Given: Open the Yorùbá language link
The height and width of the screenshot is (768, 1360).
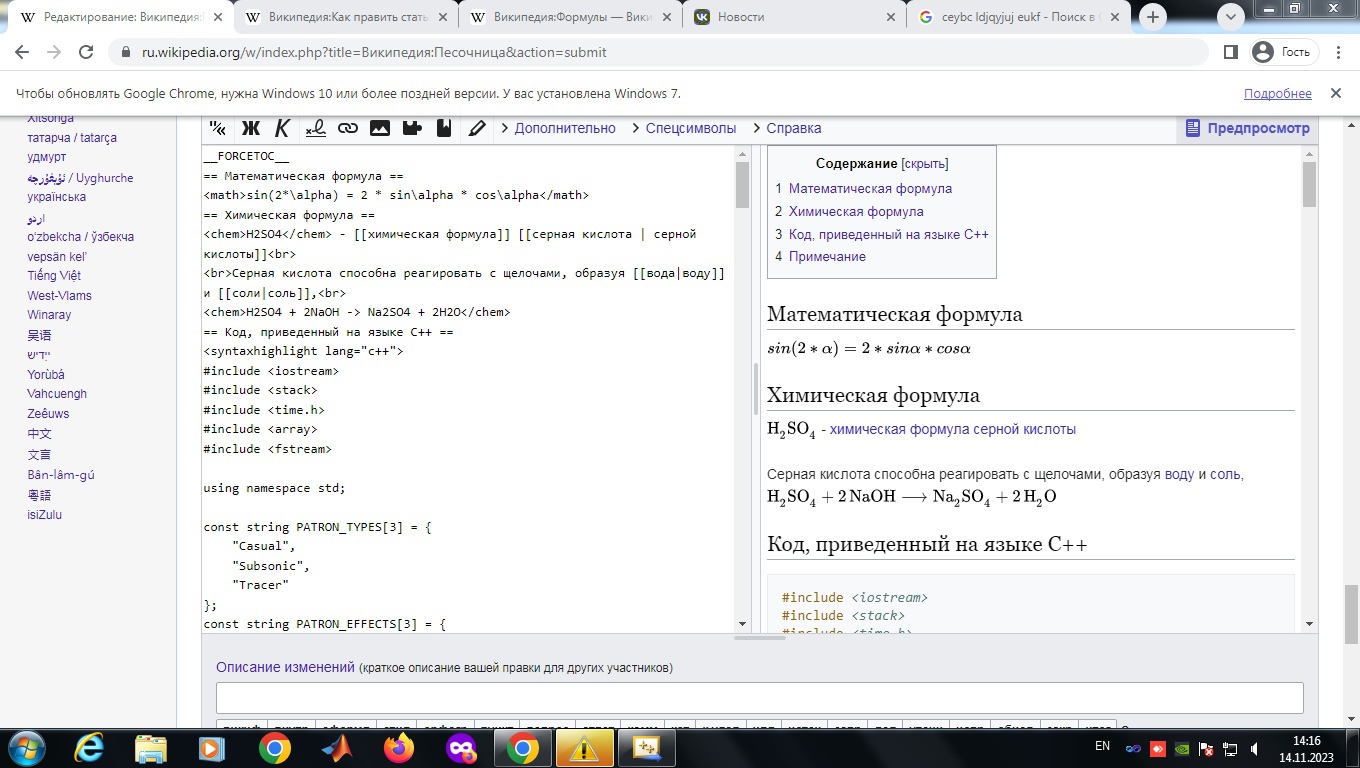Looking at the screenshot, I should 49,374.
